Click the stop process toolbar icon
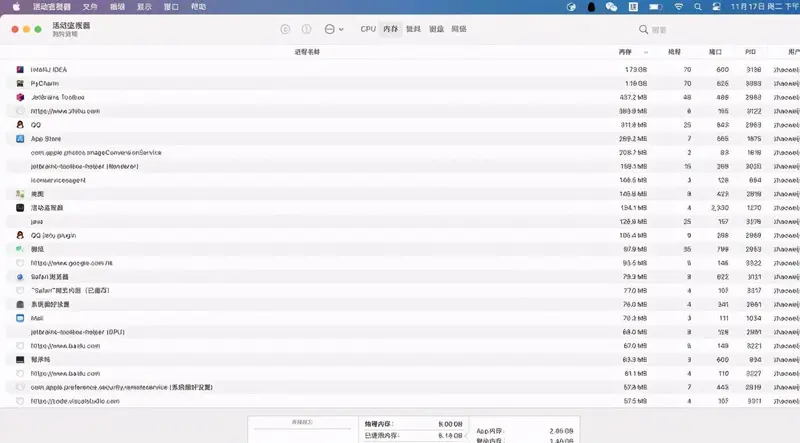The width and height of the screenshot is (800, 443). pyautogui.click(x=285, y=30)
